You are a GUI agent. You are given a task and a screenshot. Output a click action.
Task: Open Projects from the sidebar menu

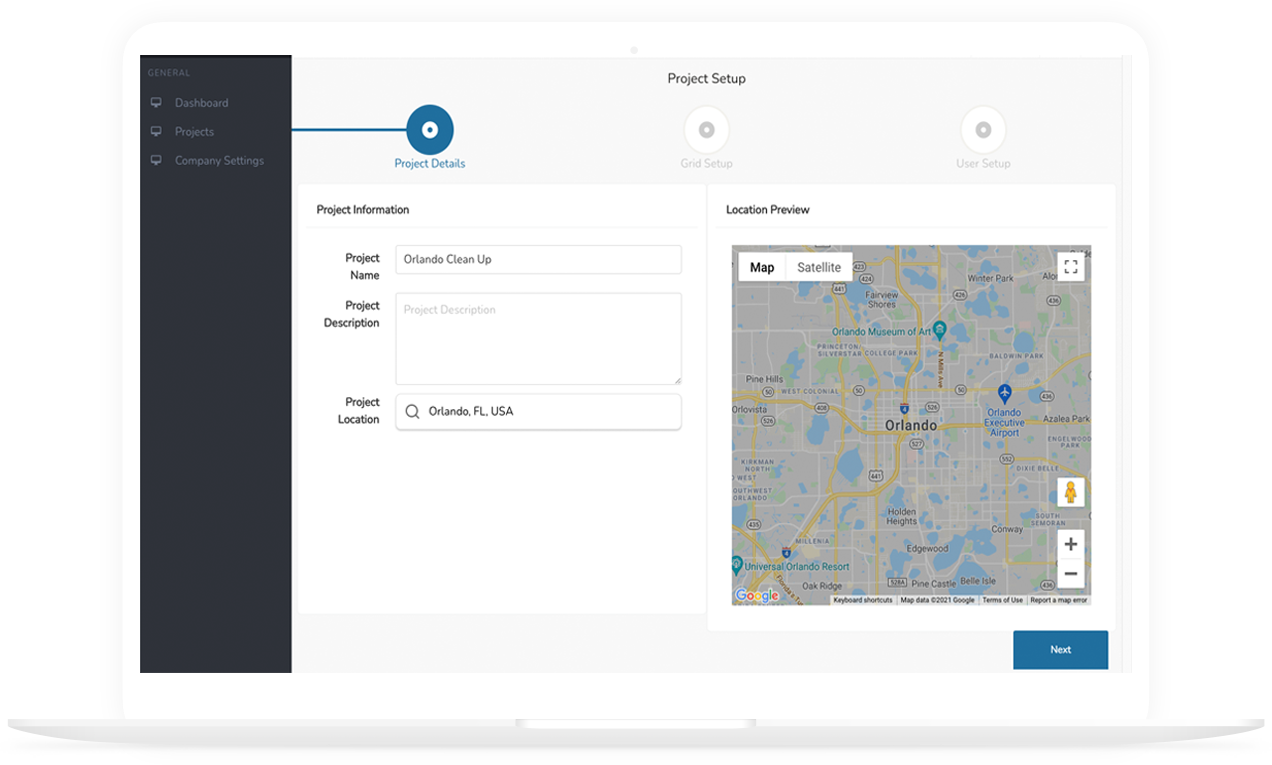pyautogui.click(x=194, y=132)
